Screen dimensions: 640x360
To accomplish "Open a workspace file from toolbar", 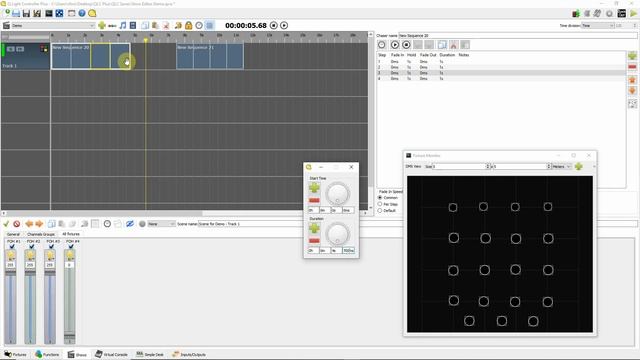I will pos(16,13).
